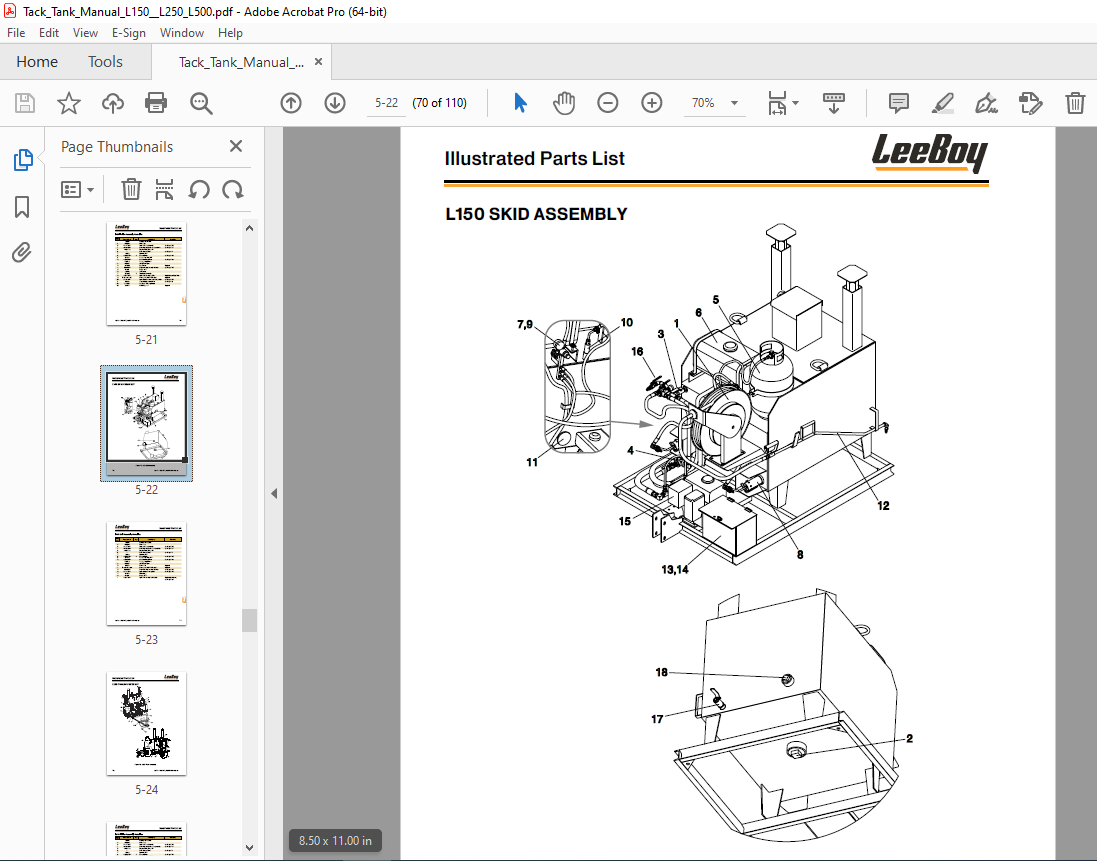The image size is (1097, 861).
Task: Switch to the Home tab
Action: click(37, 62)
